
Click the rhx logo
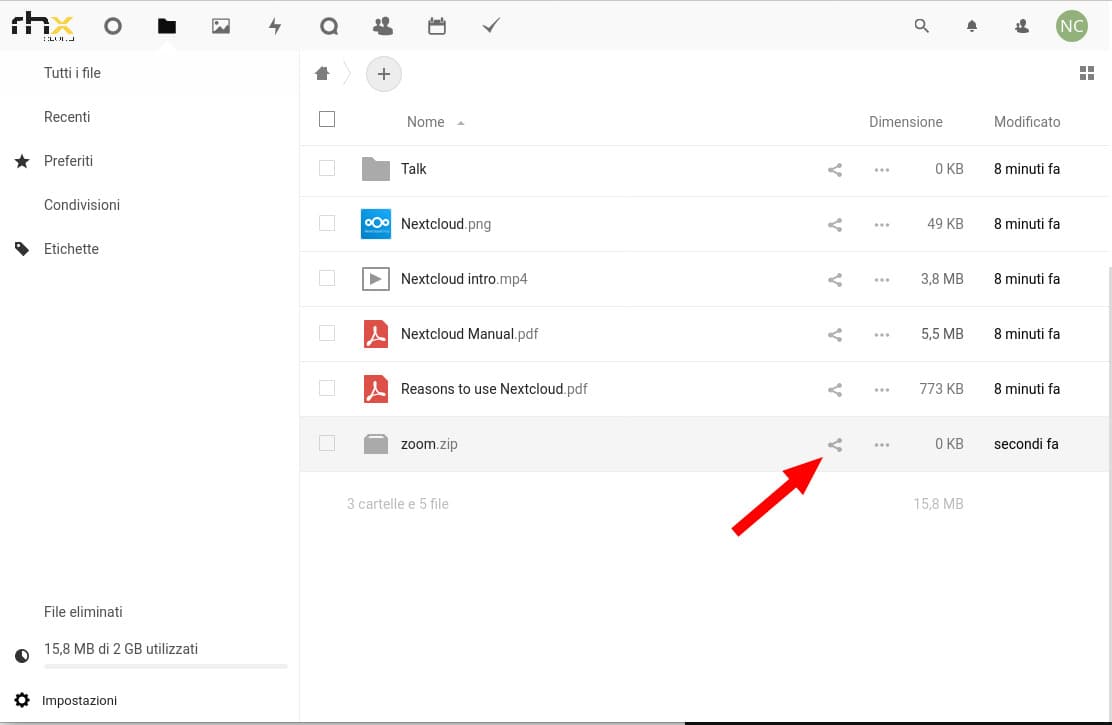click(x=43, y=26)
